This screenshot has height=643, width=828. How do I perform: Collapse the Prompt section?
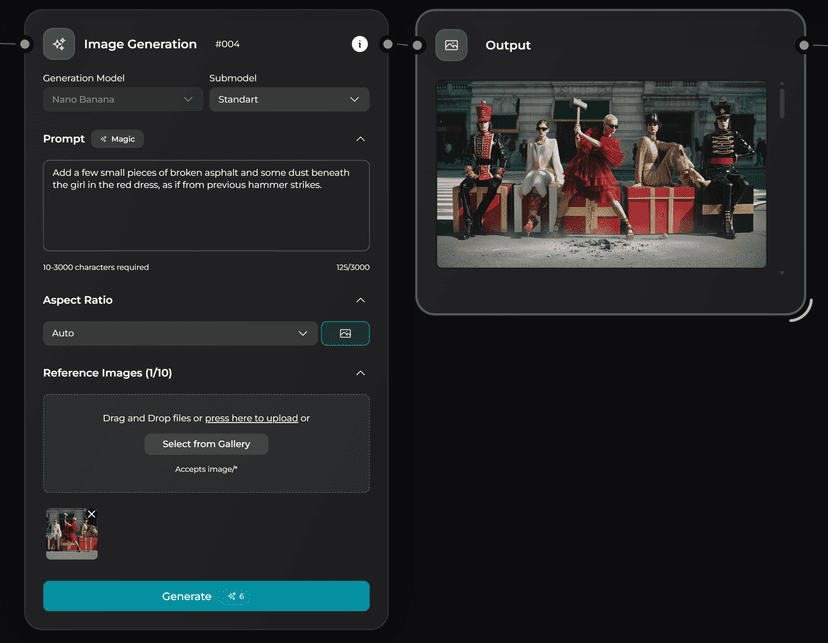coord(360,139)
